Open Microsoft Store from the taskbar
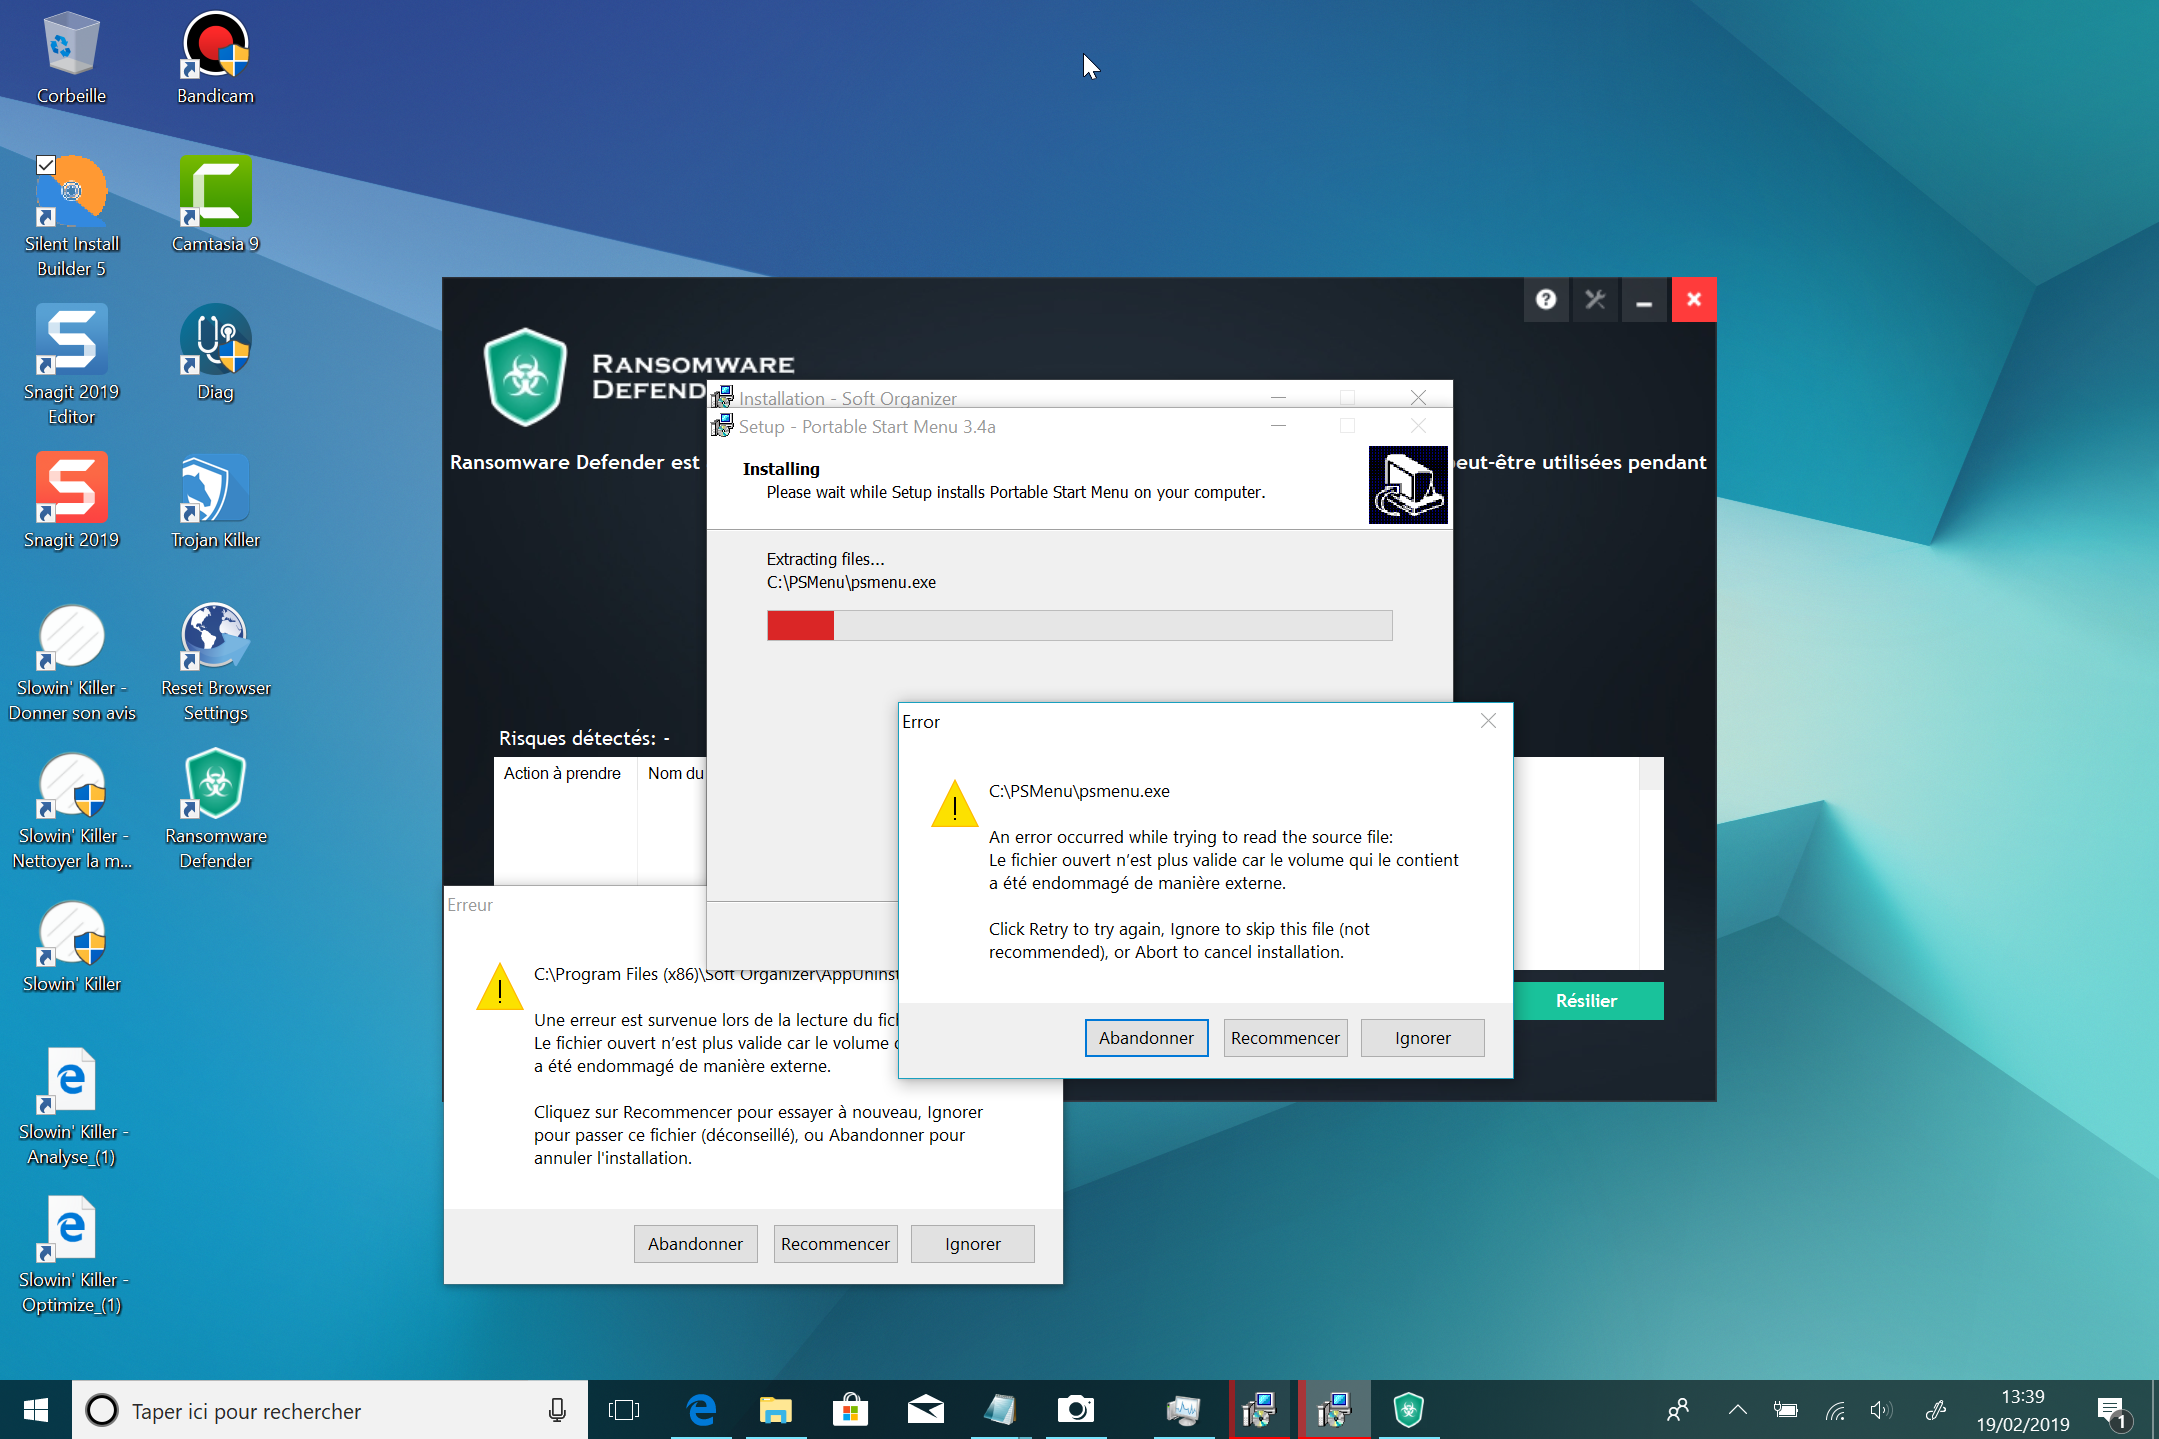The width and height of the screenshot is (2159, 1439). click(850, 1410)
